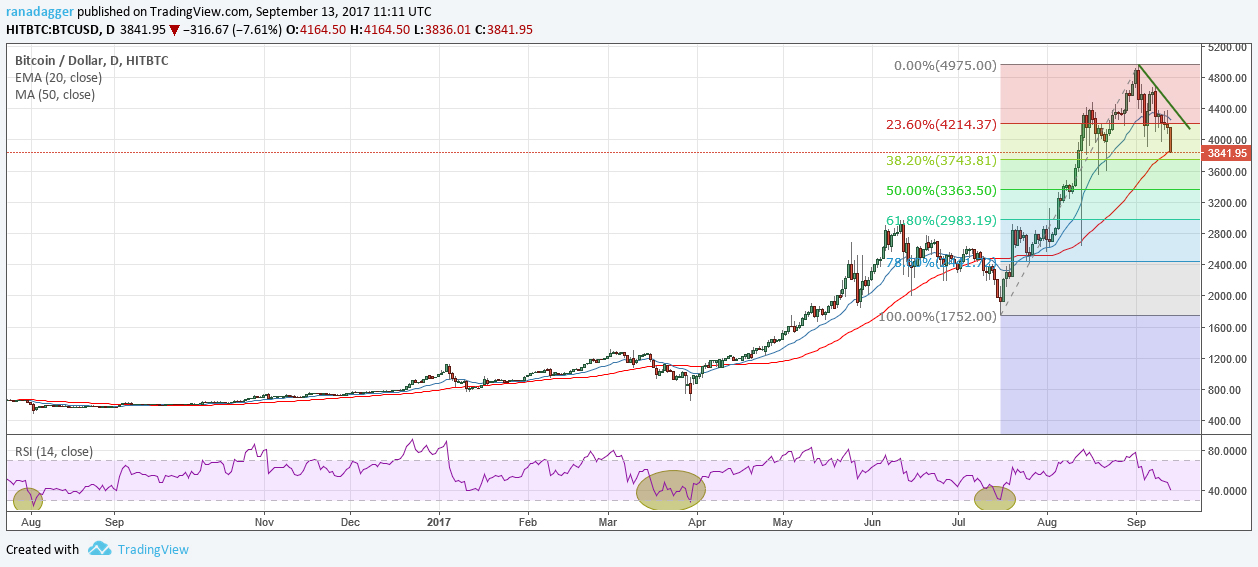
Task: Click the current price tag 3841.95
Action: [1227, 153]
